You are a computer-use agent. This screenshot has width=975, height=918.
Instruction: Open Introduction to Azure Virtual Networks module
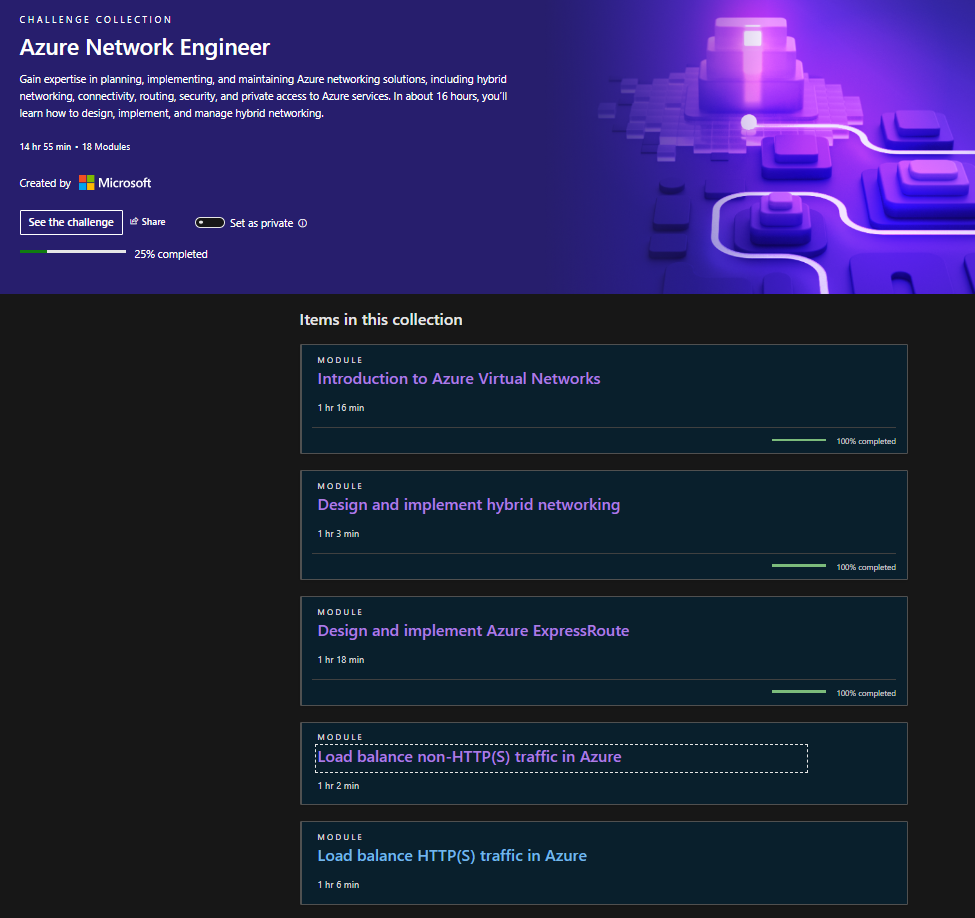click(x=459, y=379)
